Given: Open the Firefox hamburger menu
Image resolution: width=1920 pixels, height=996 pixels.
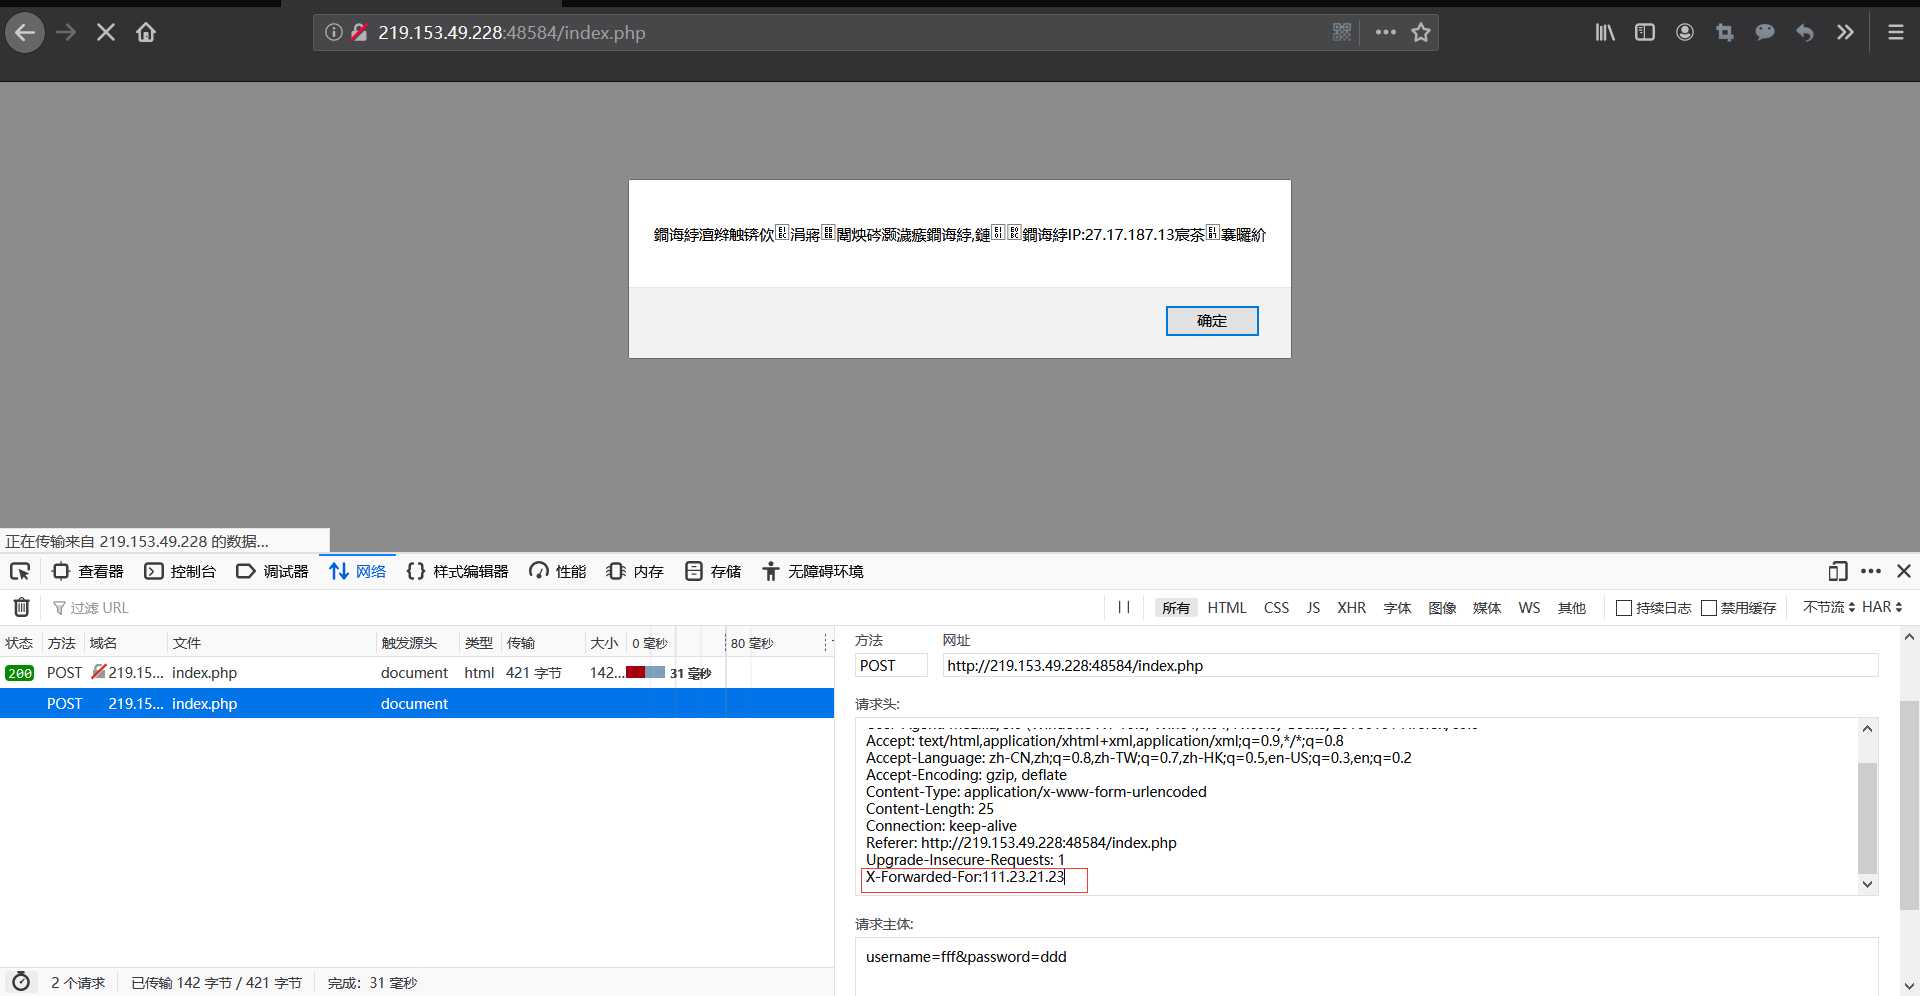Looking at the screenshot, I should coord(1895,33).
